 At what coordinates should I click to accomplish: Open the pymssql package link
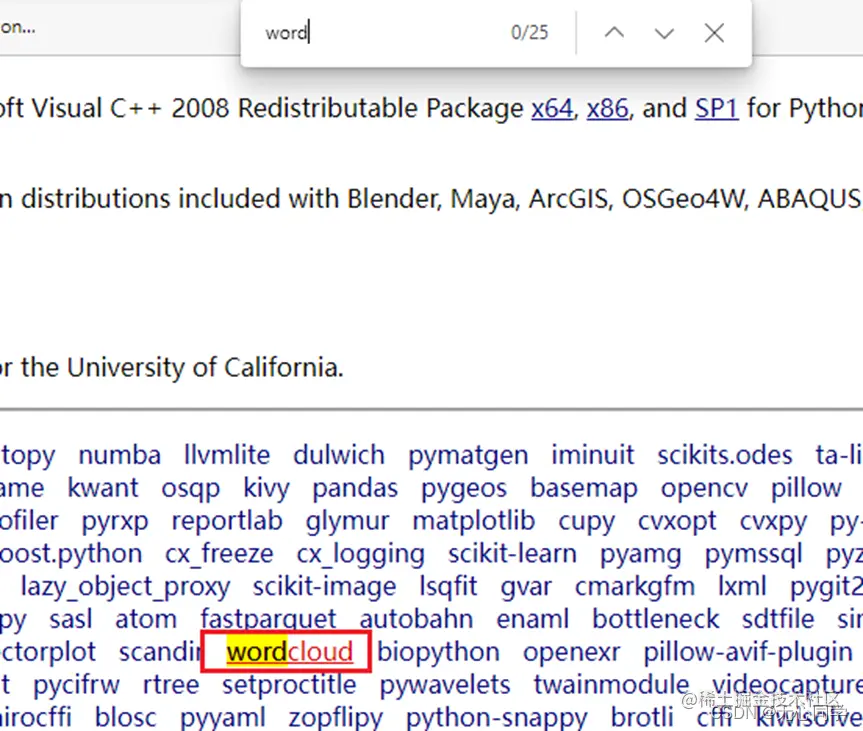(753, 554)
